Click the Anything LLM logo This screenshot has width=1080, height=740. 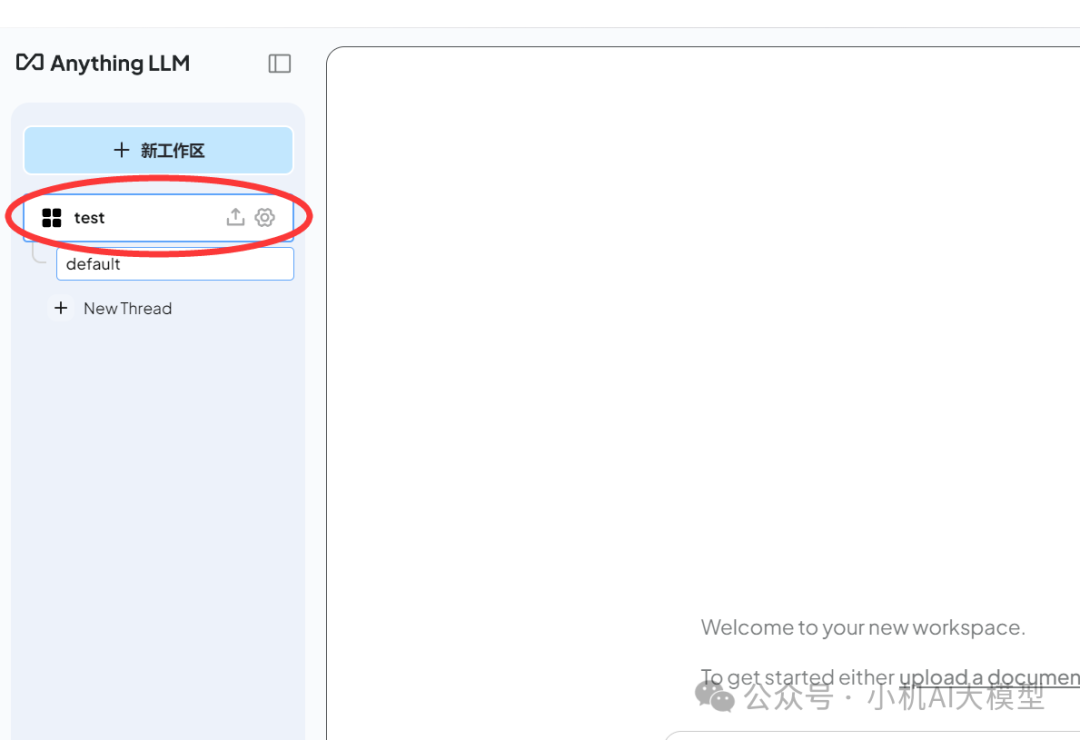(x=103, y=63)
